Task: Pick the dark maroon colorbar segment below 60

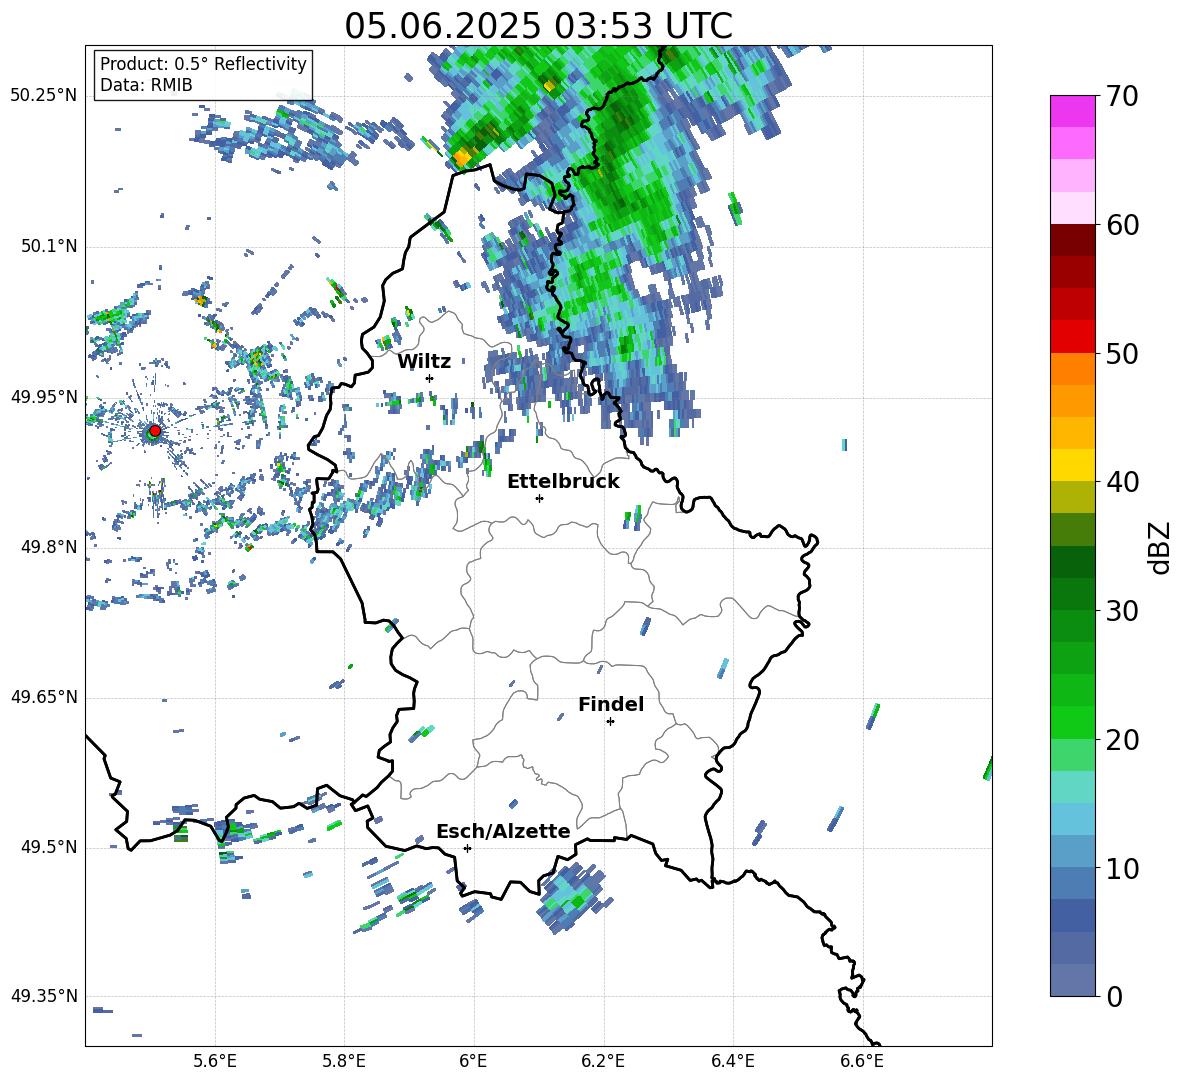Action: (1072, 240)
